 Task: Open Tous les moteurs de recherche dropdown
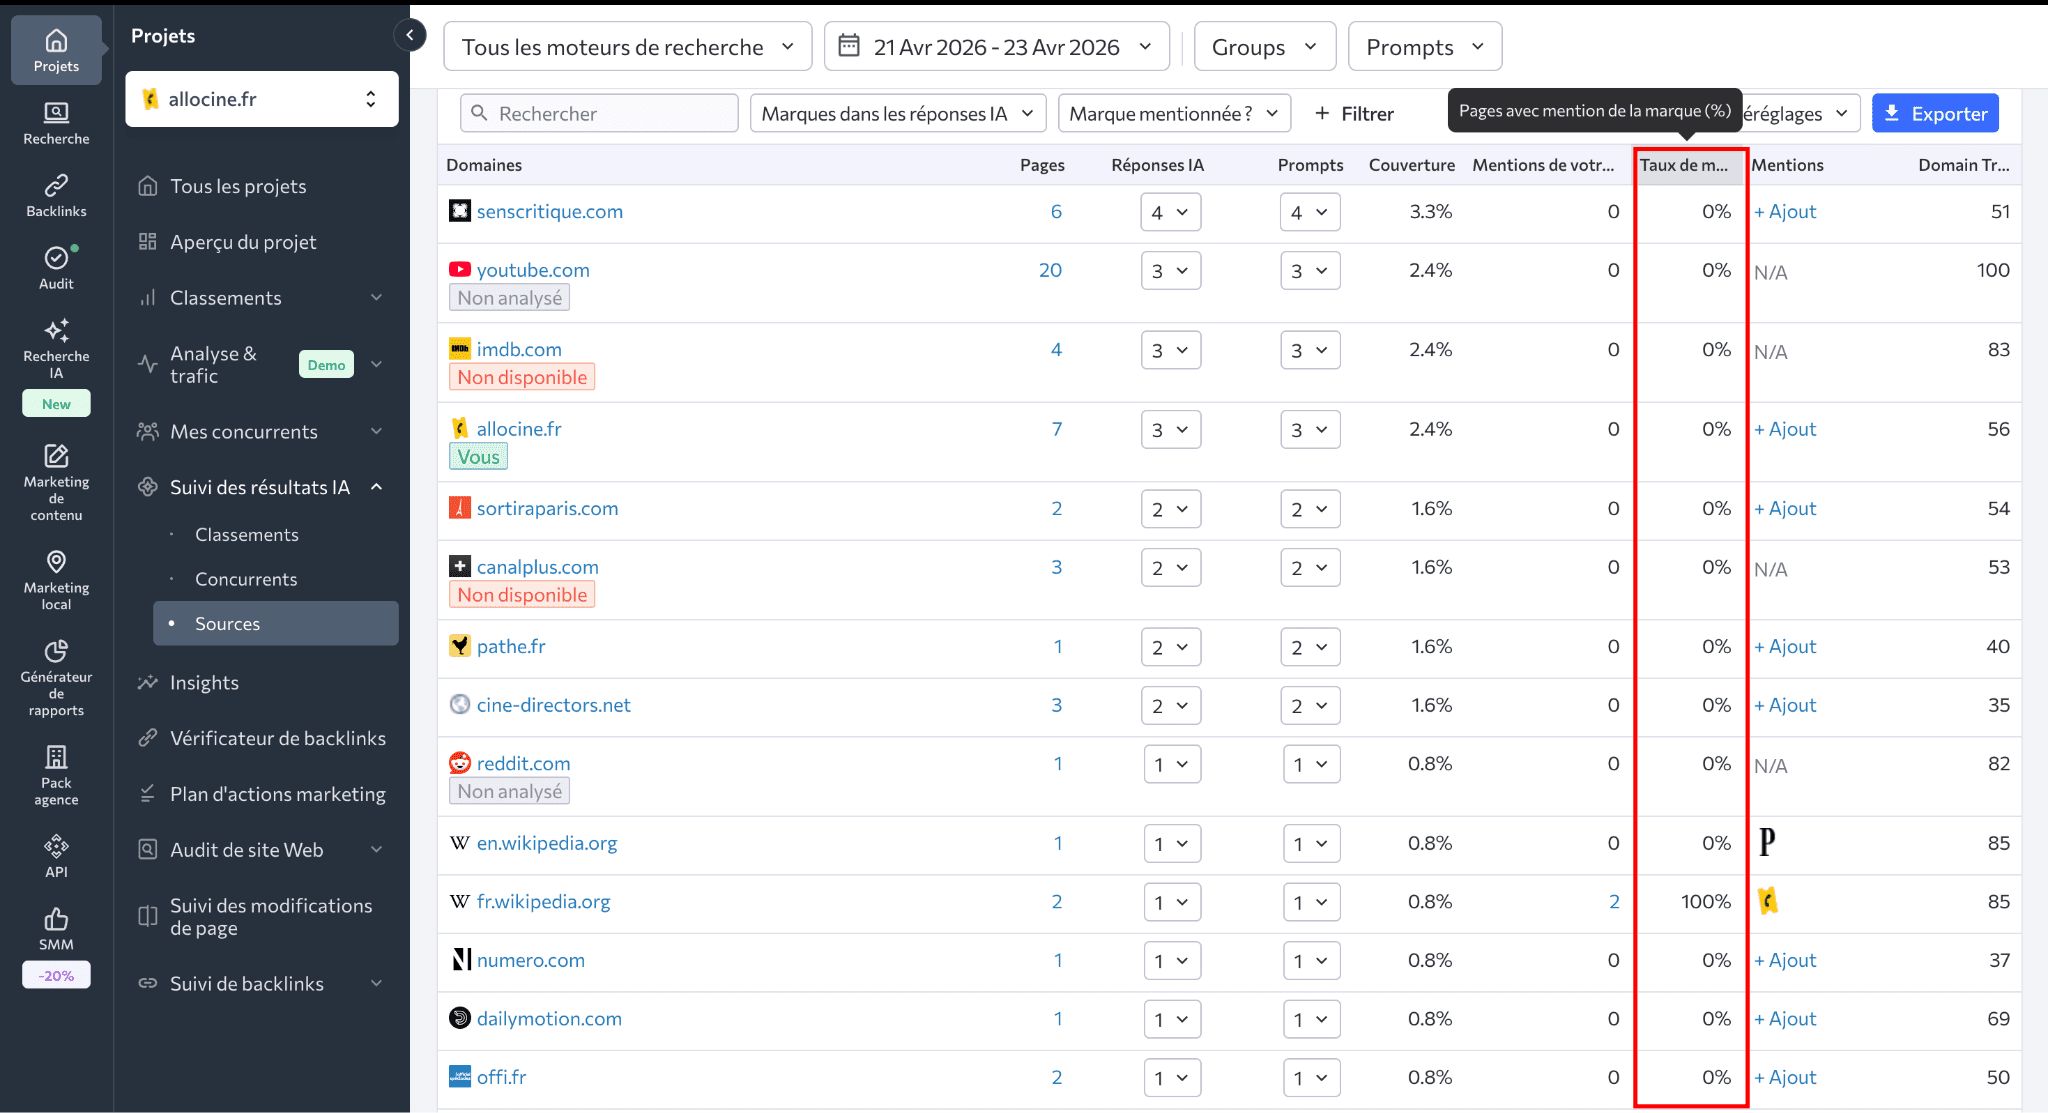[x=628, y=47]
